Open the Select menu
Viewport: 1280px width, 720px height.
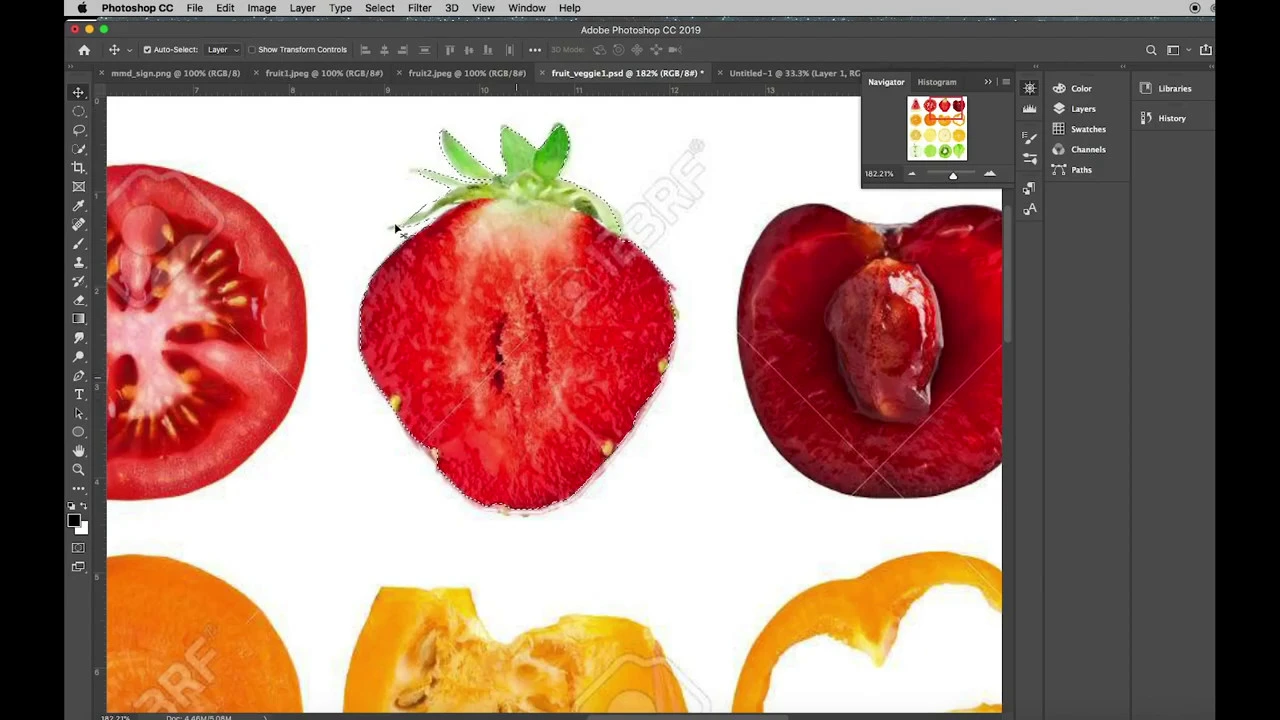(x=379, y=8)
